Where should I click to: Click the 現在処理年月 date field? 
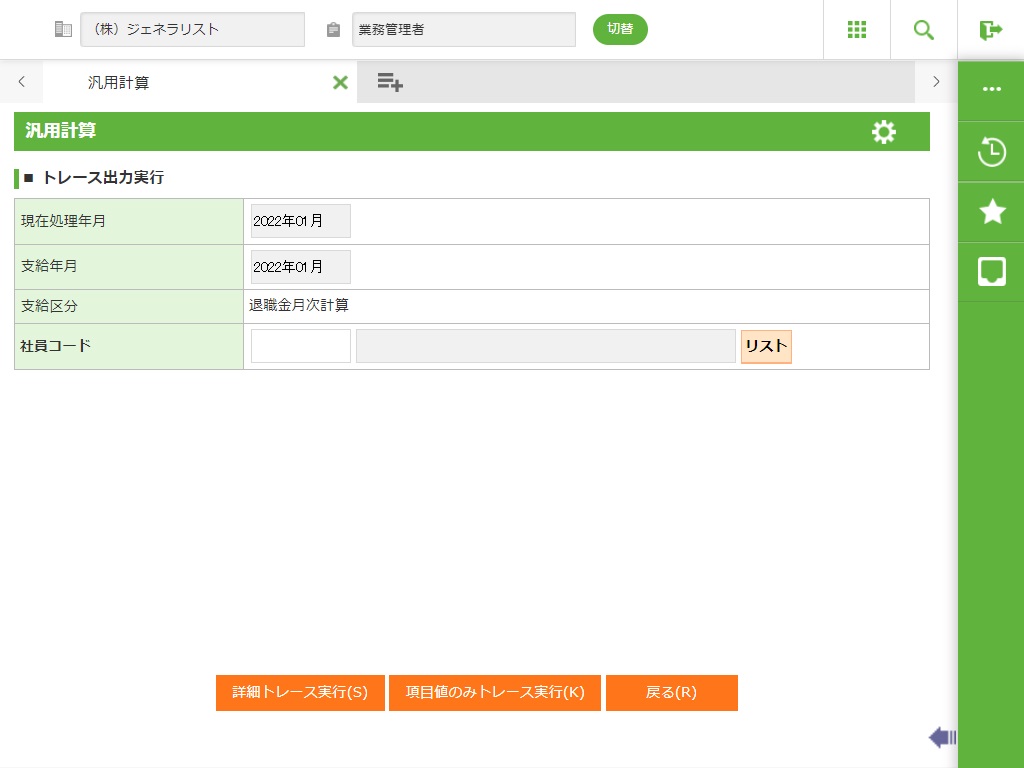click(x=301, y=221)
